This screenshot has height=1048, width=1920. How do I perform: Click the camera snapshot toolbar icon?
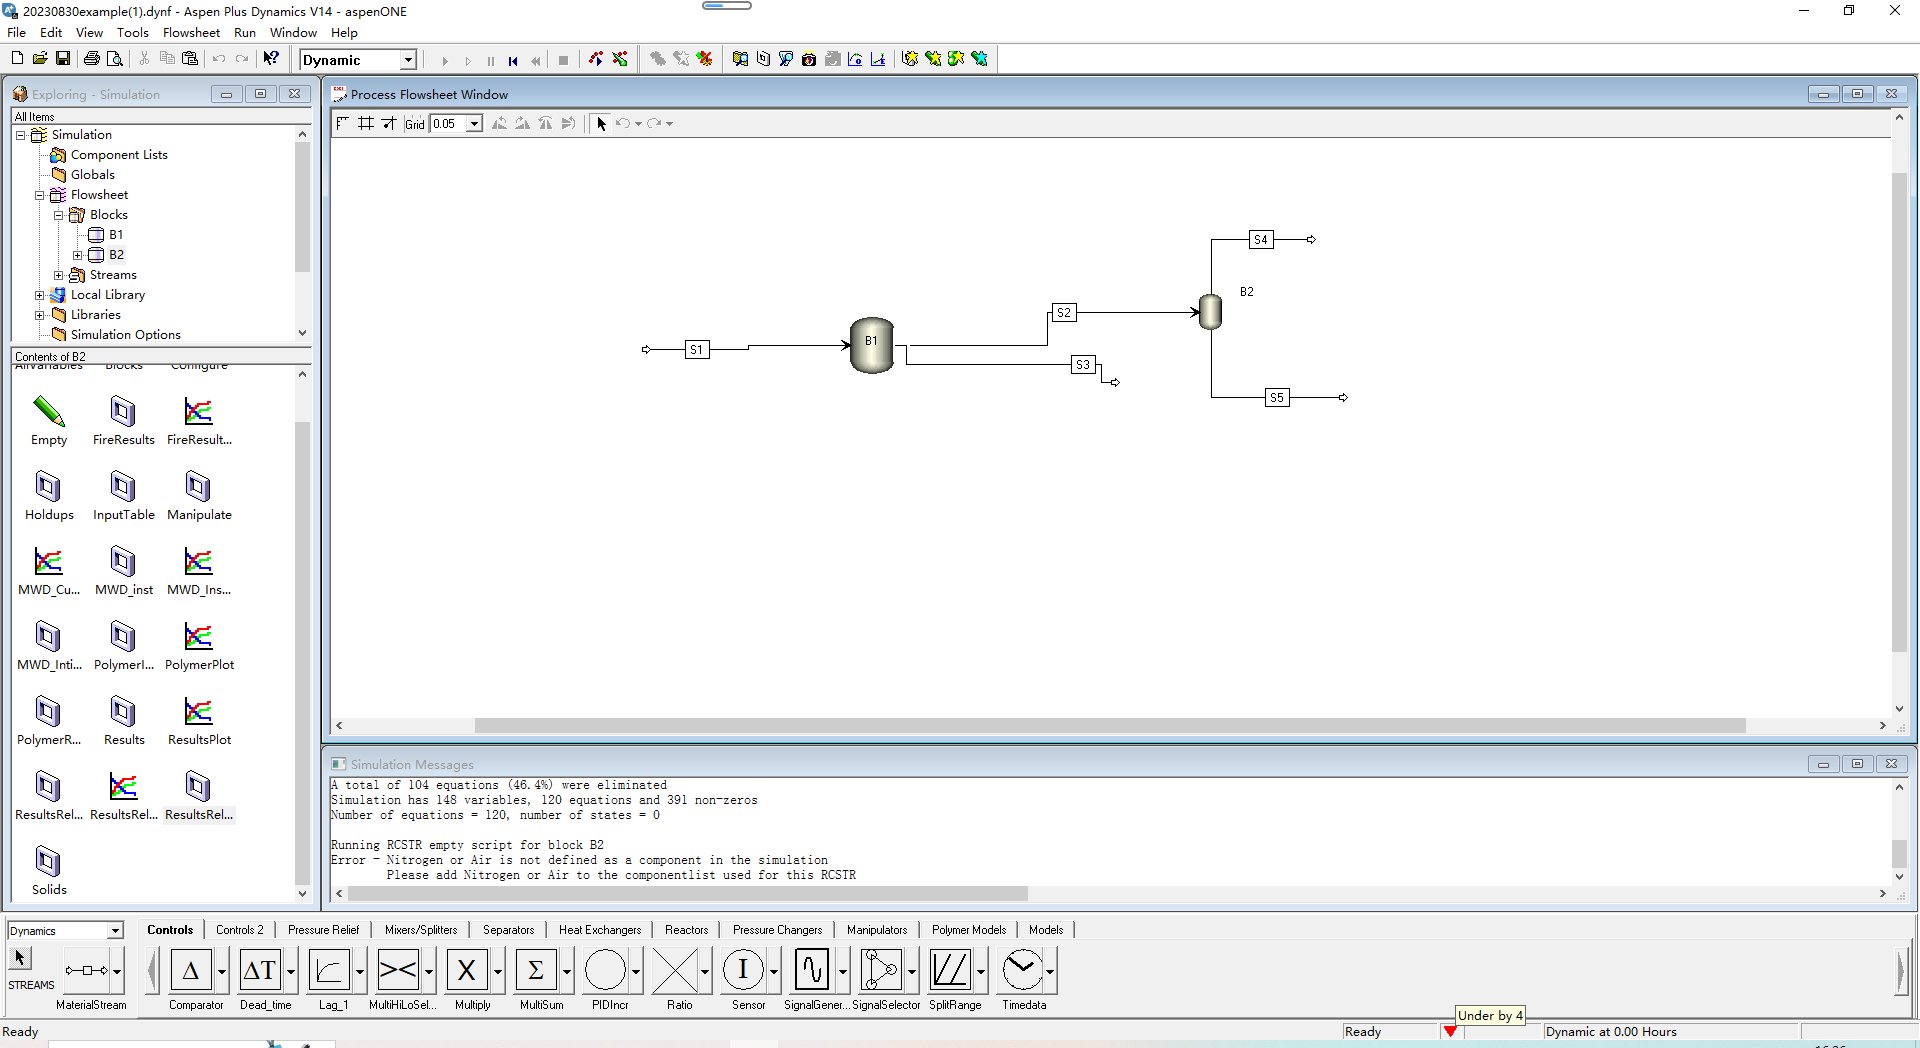[809, 59]
